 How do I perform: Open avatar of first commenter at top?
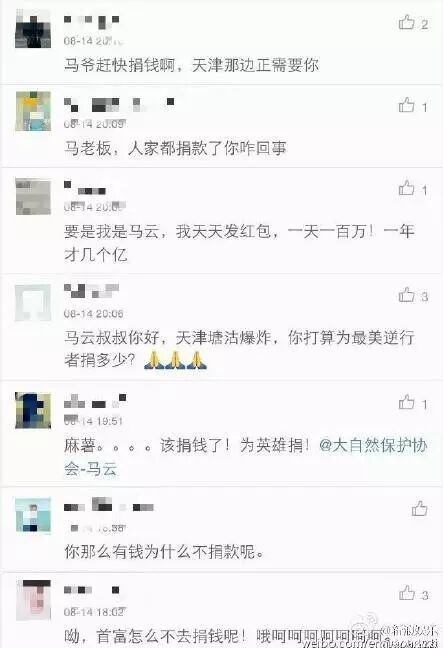click(33, 29)
